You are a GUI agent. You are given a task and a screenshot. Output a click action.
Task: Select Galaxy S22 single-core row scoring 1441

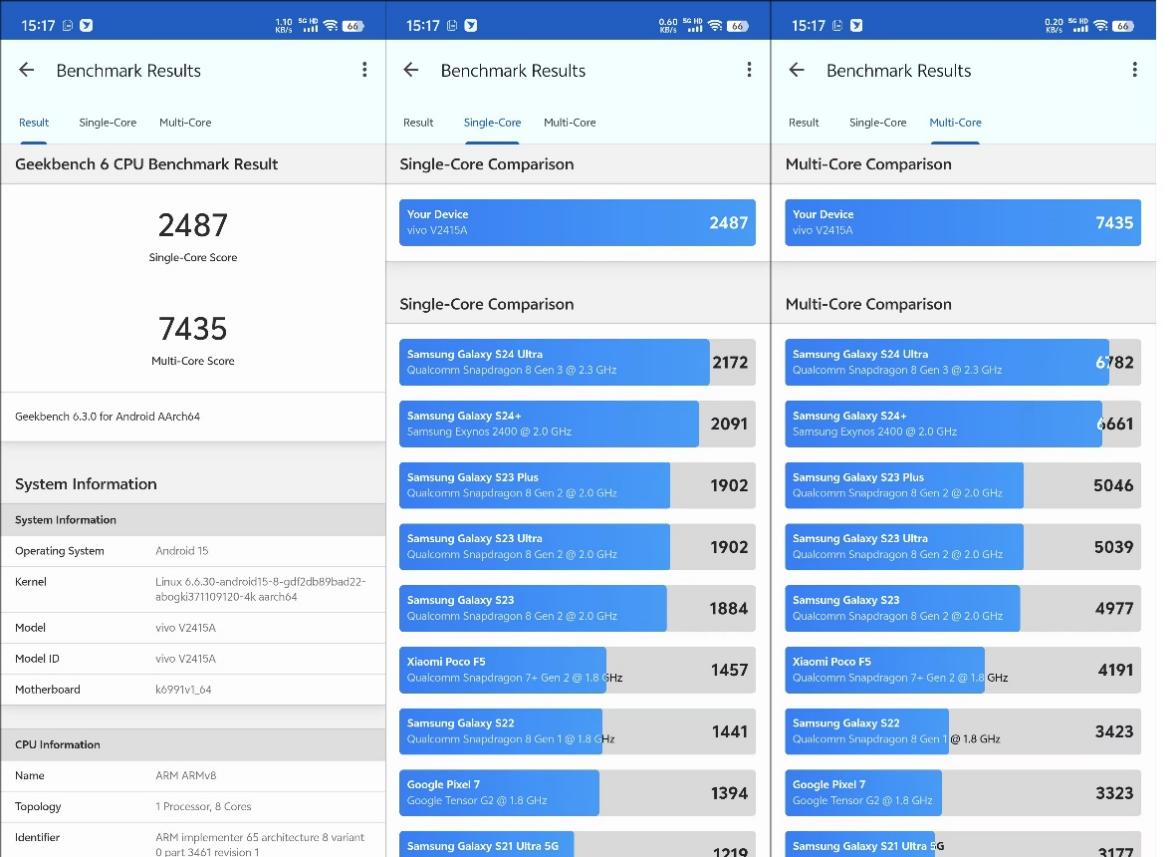tap(577, 731)
